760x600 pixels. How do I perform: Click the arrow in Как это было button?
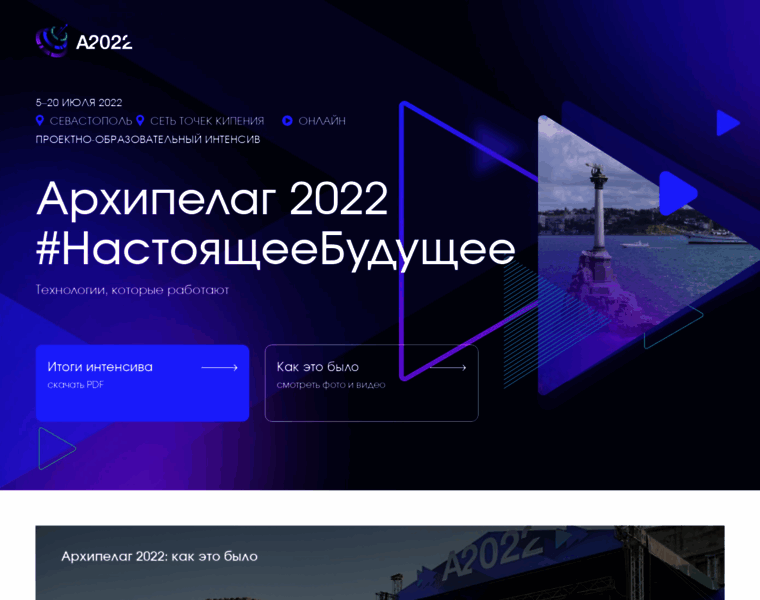448,367
